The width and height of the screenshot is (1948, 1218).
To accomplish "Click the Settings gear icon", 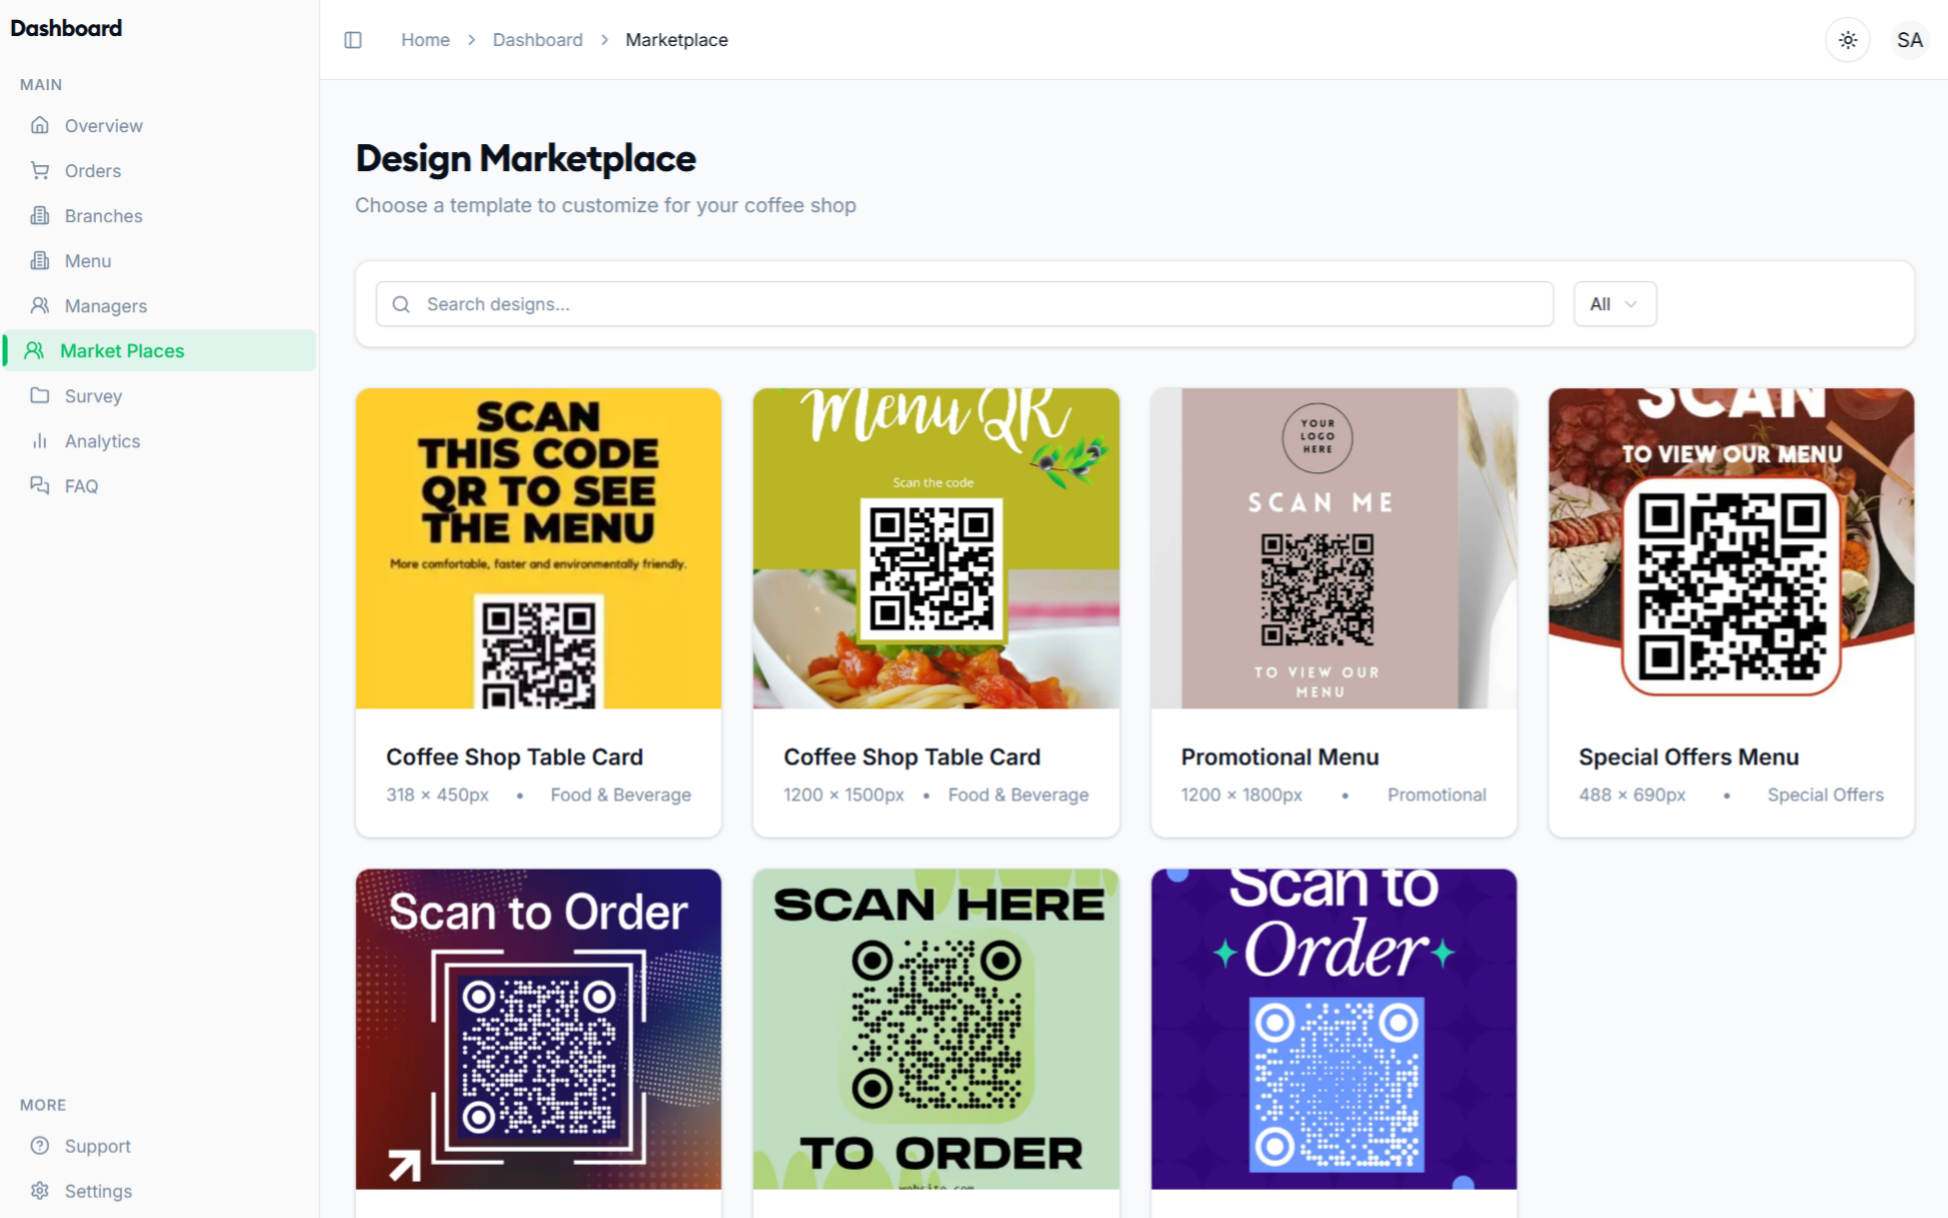I will pos(40,1191).
